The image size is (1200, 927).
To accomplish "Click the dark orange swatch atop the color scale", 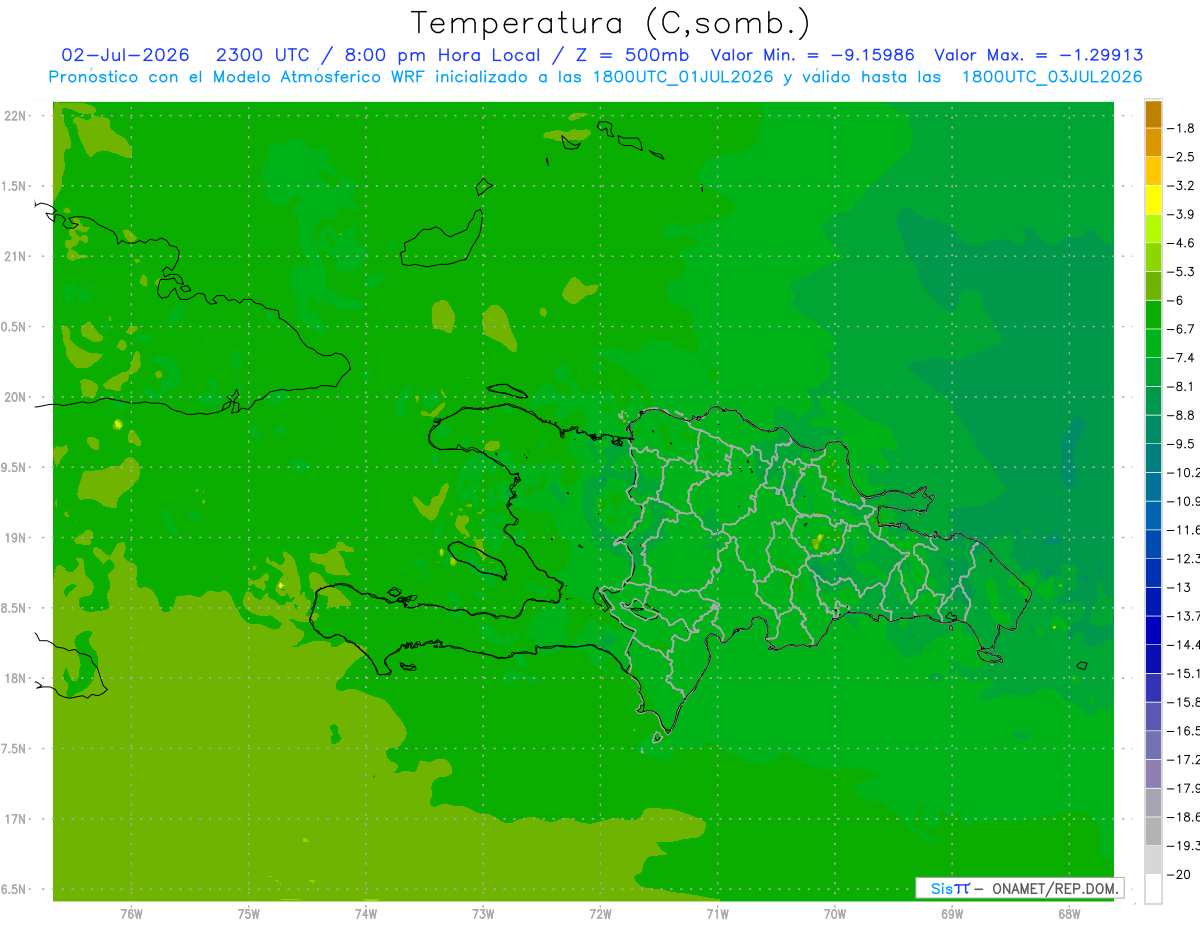I will click(x=1153, y=114).
